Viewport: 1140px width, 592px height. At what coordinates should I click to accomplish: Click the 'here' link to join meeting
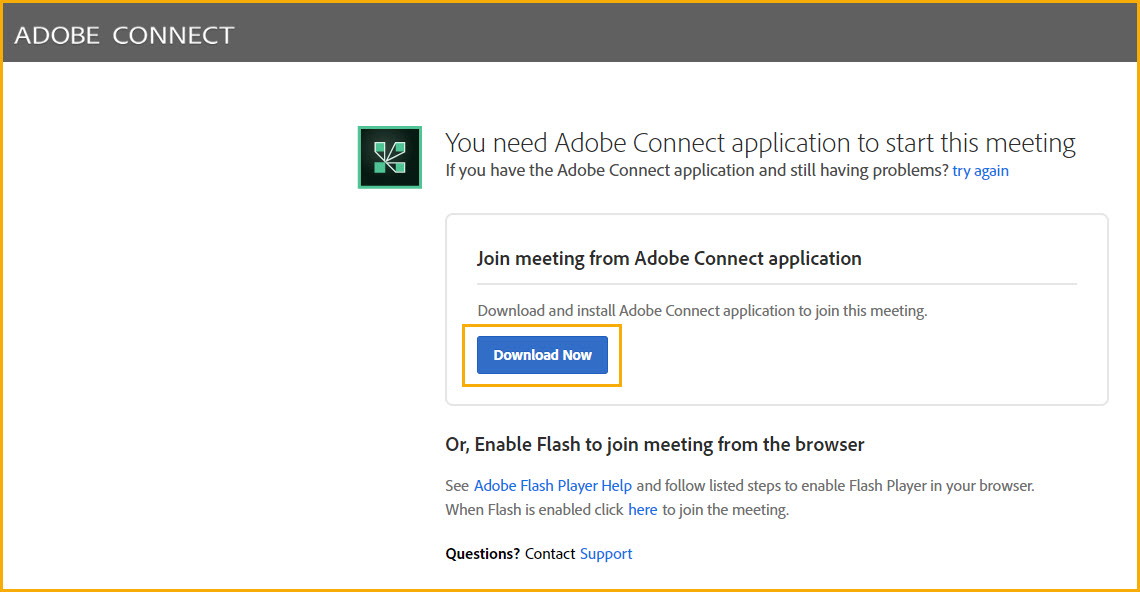pos(643,510)
